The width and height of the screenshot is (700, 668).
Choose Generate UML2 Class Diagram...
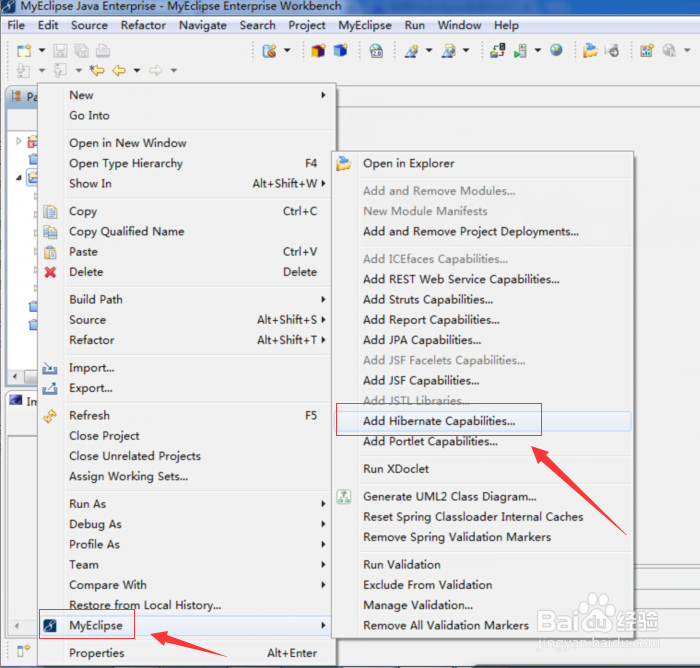[483, 497]
